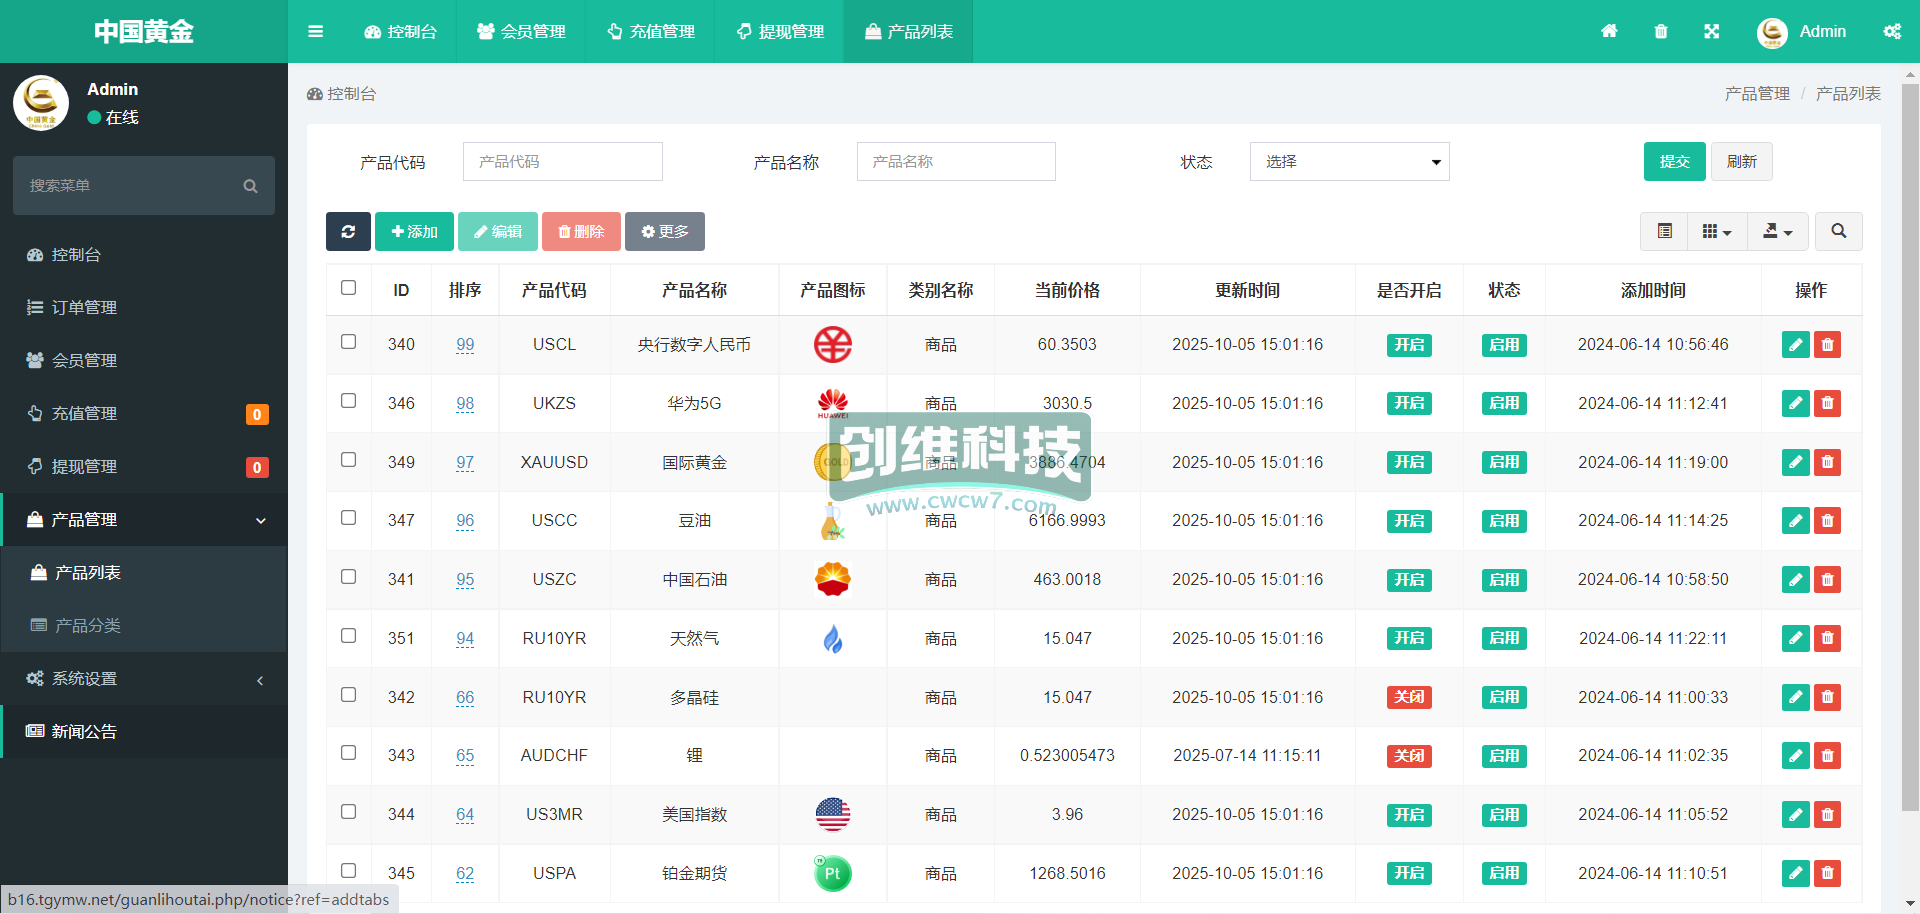Toggle table card view icon

[x=1664, y=232]
